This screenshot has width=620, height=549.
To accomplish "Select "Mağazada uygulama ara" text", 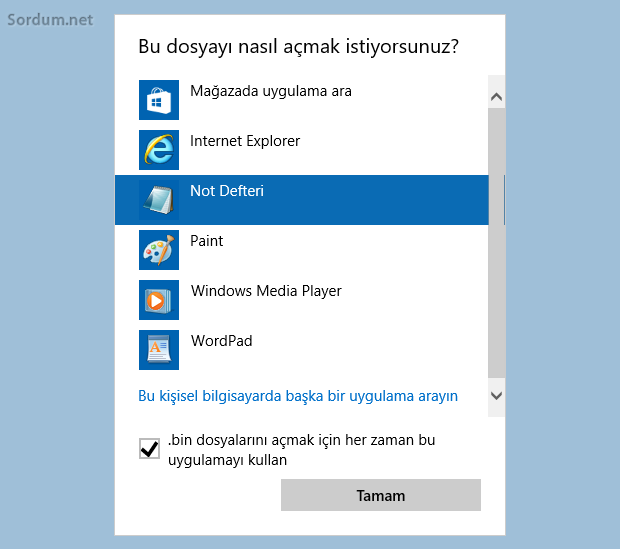I will (270, 91).
